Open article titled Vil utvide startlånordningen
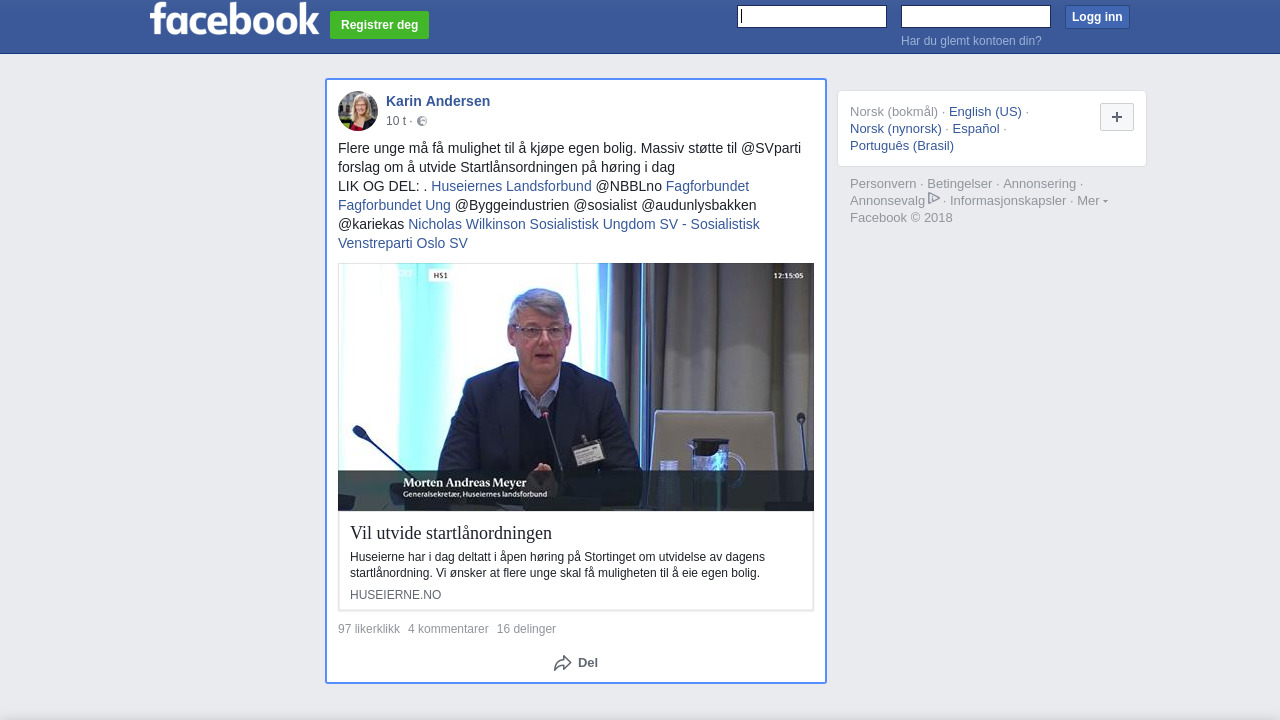 (x=451, y=533)
